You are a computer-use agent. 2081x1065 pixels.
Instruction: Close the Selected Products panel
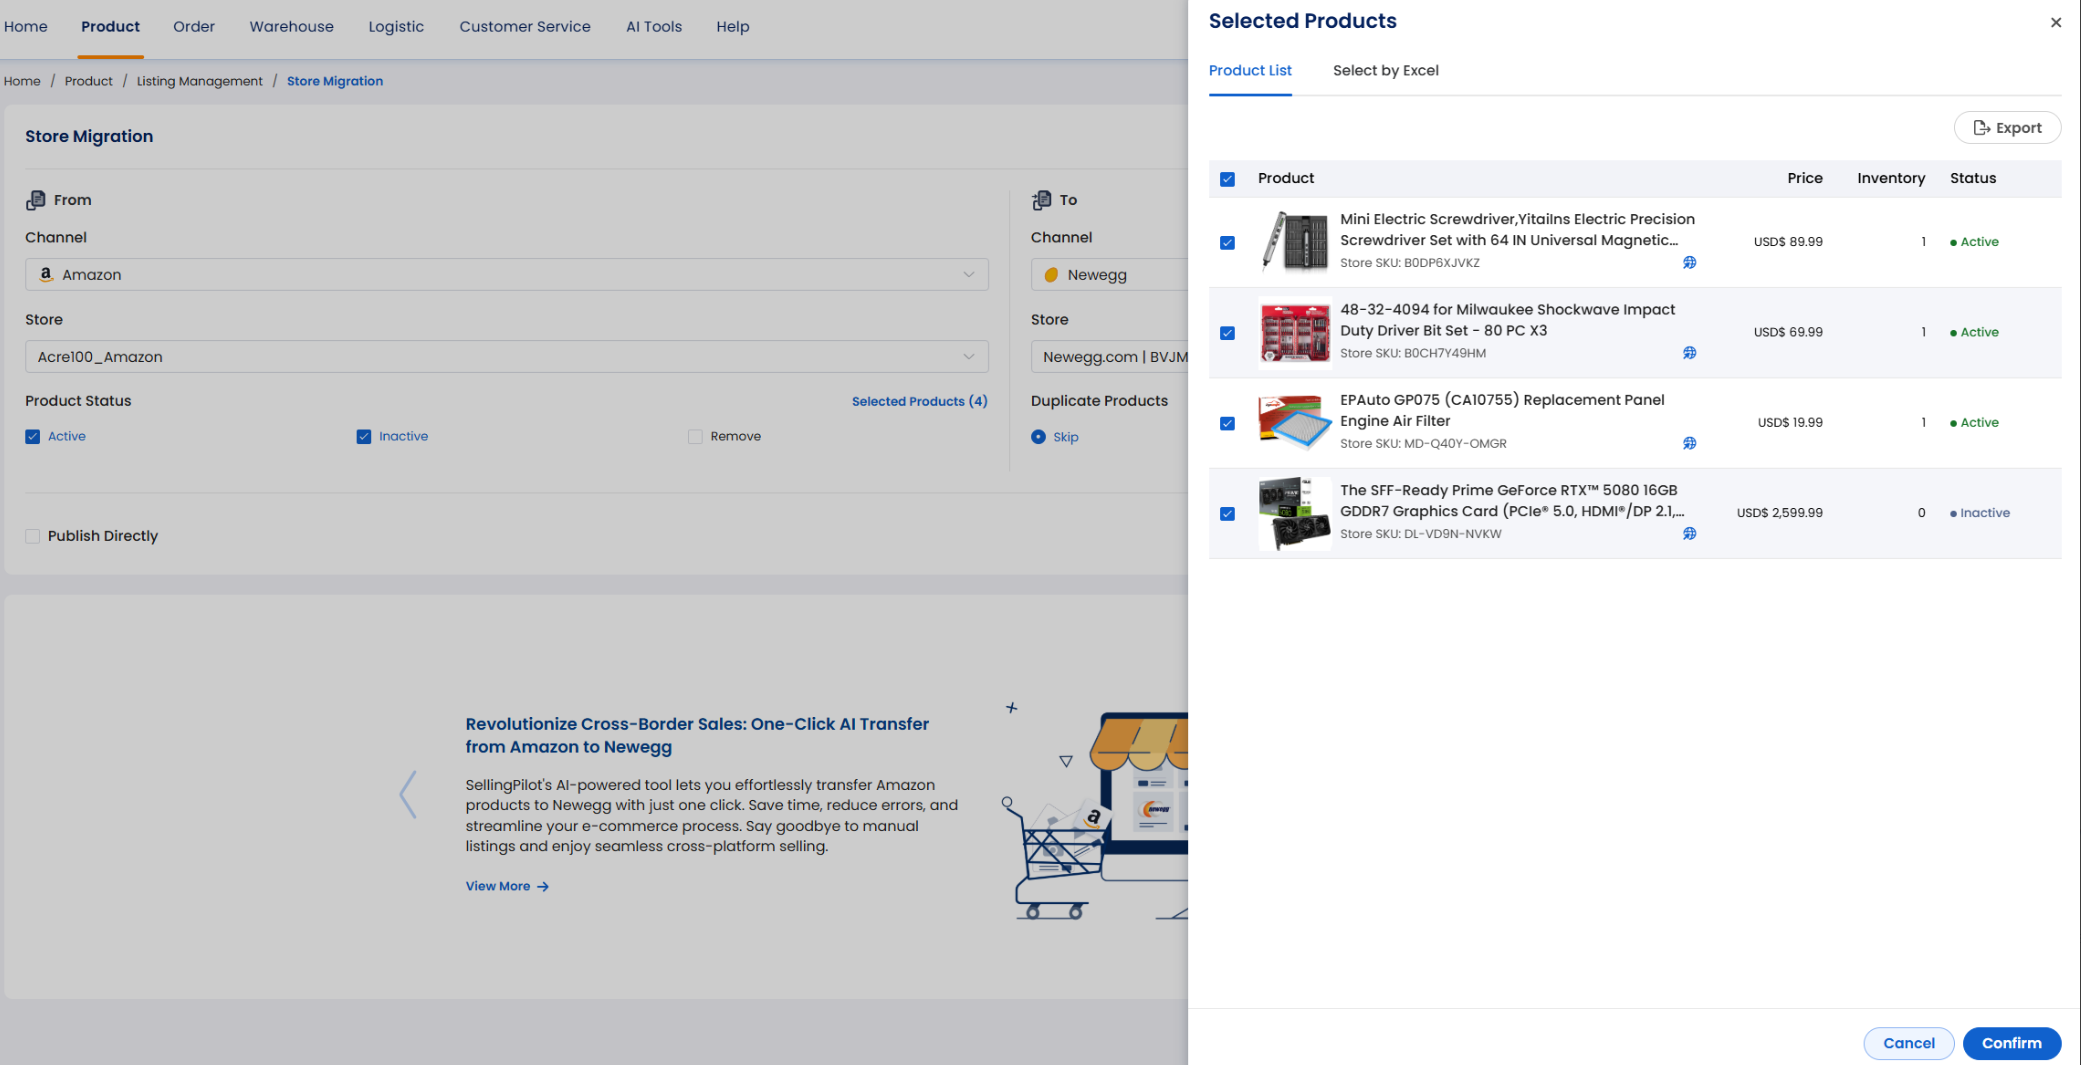pos(2055,22)
